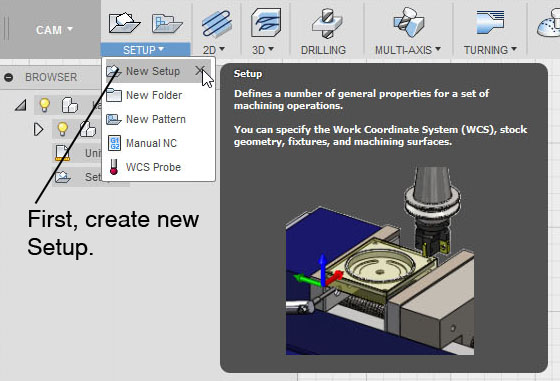Open the TURNING dropdown
This screenshot has width=560, height=381.
[x=490, y=50]
